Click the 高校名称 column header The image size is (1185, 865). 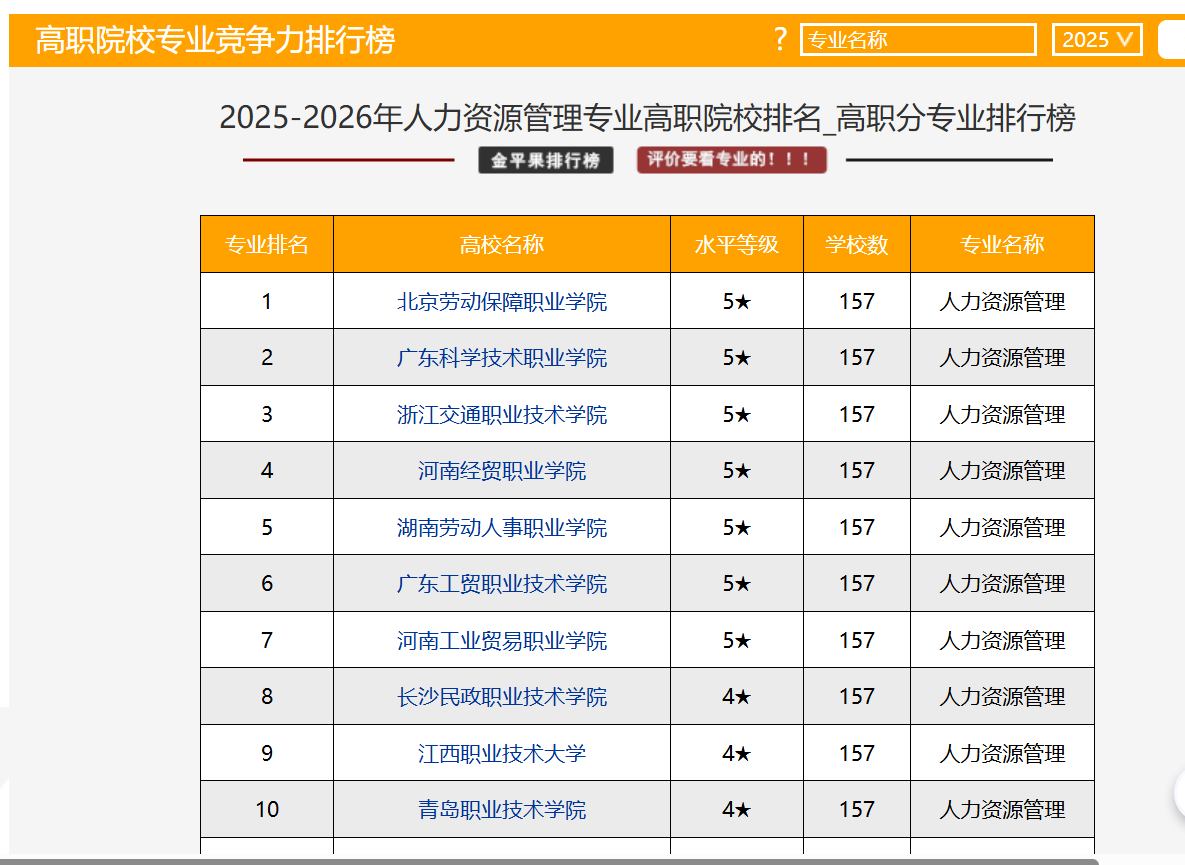(x=502, y=244)
